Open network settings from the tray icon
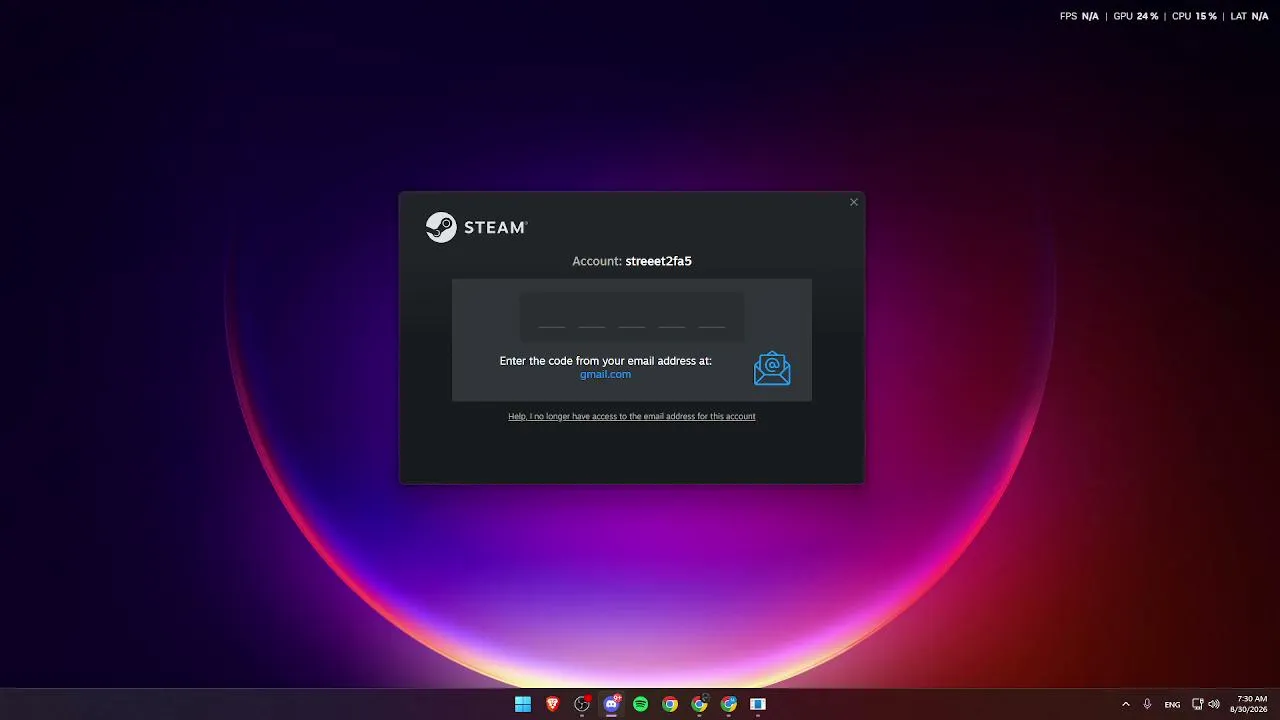1280x720 pixels. [1198, 704]
